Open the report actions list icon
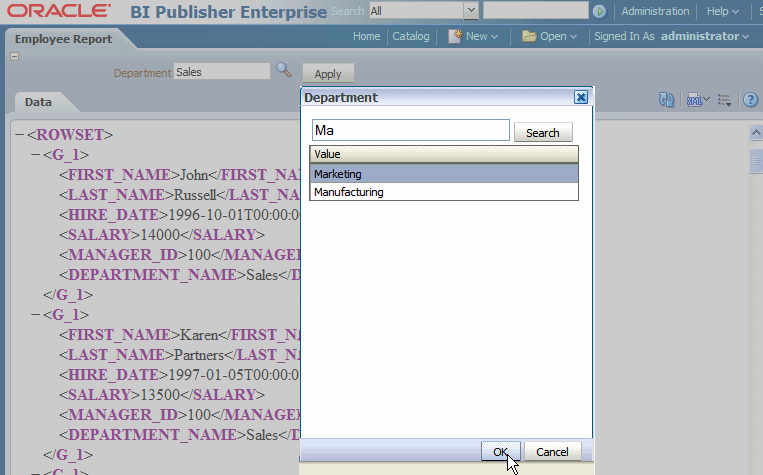 [725, 100]
